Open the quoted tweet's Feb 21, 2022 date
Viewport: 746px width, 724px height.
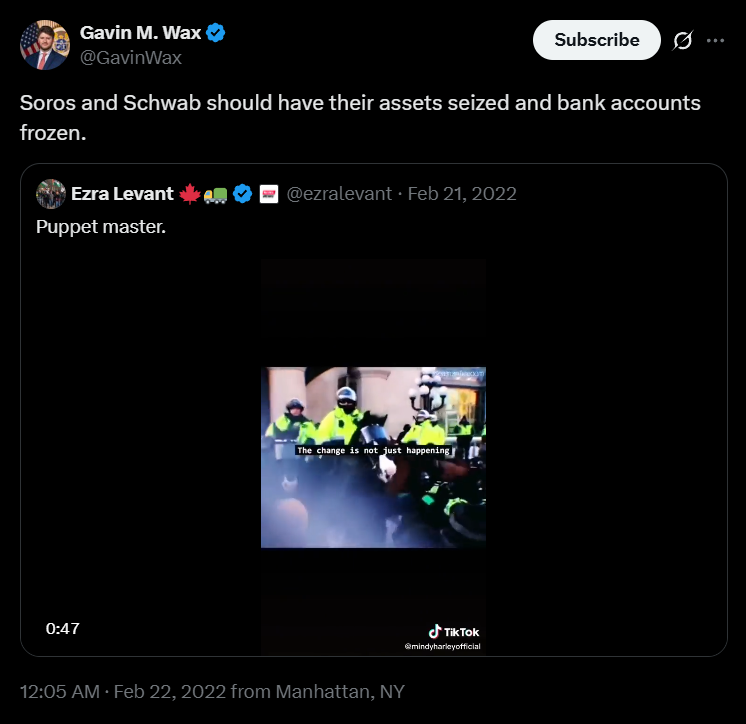[x=462, y=193]
